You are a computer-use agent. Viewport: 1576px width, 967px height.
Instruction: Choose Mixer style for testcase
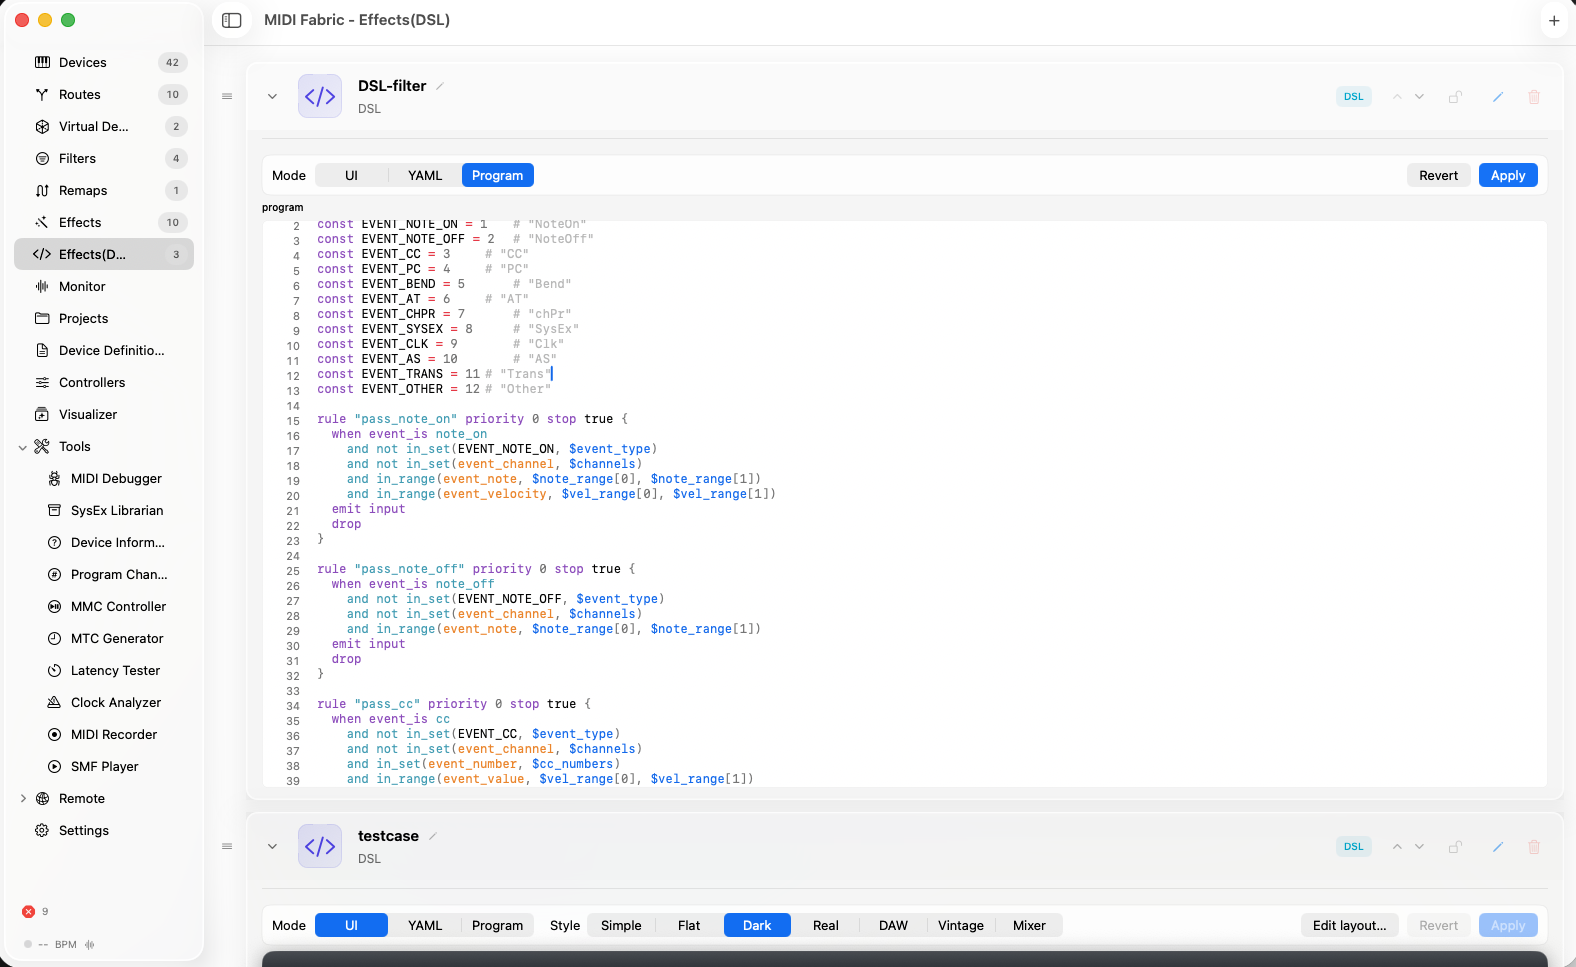click(x=1029, y=925)
